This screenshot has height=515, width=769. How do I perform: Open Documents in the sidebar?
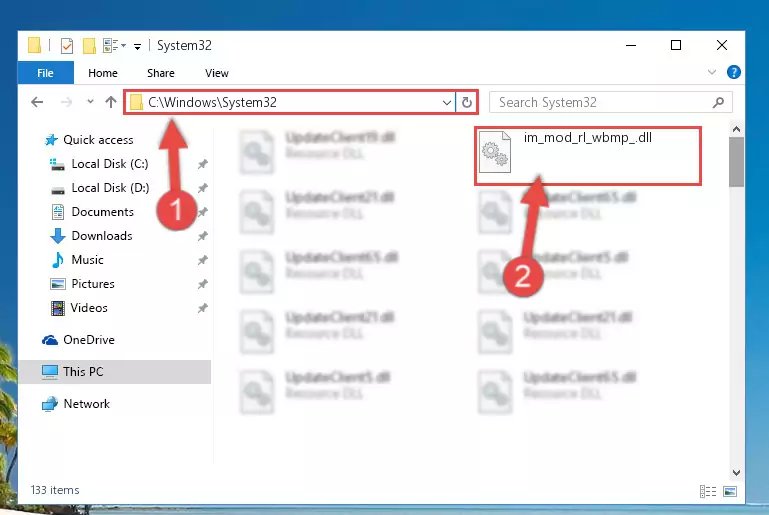pos(103,212)
